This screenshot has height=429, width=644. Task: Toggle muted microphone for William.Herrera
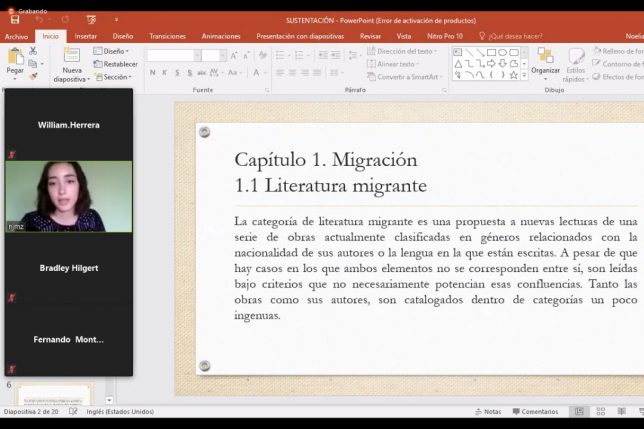[x=12, y=154]
